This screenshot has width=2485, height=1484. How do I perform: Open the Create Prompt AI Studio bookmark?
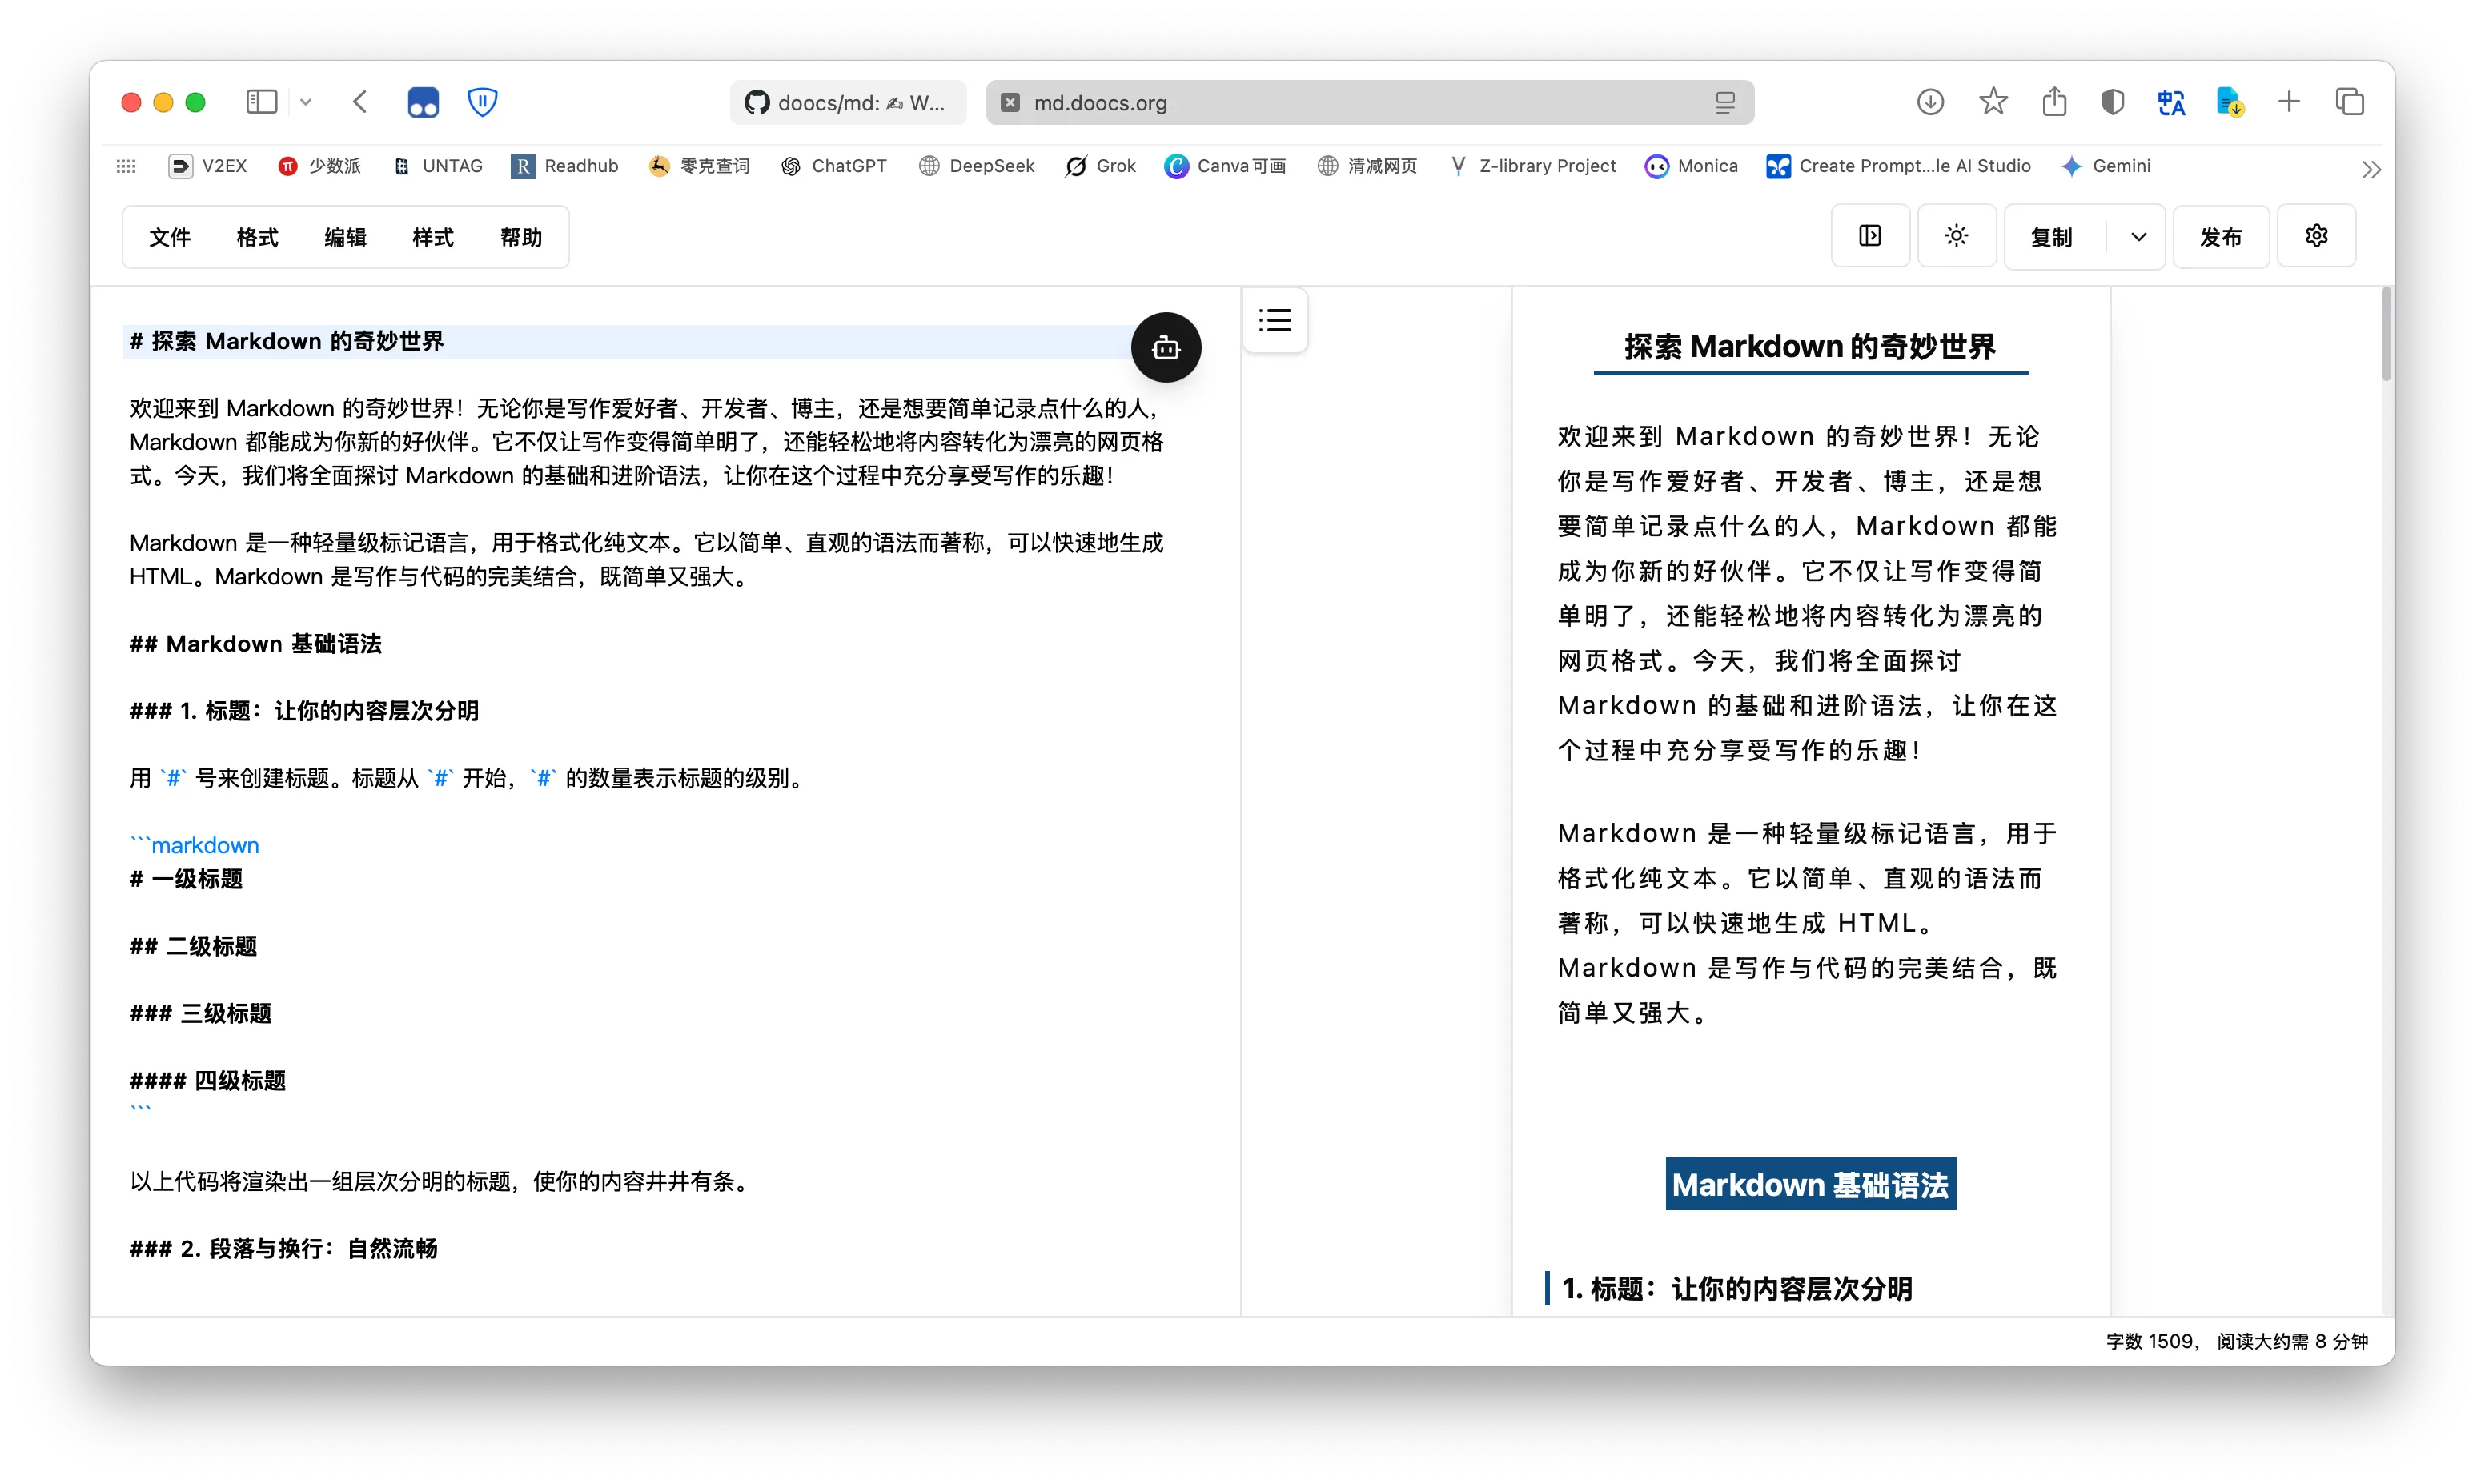[x=1899, y=166]
